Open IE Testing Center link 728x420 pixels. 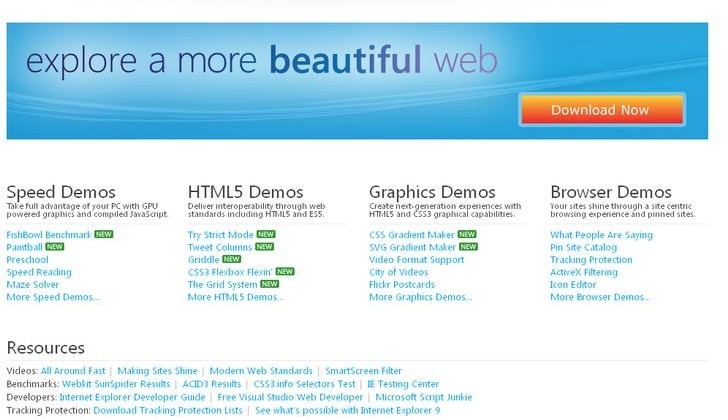[x=403, y=384]
